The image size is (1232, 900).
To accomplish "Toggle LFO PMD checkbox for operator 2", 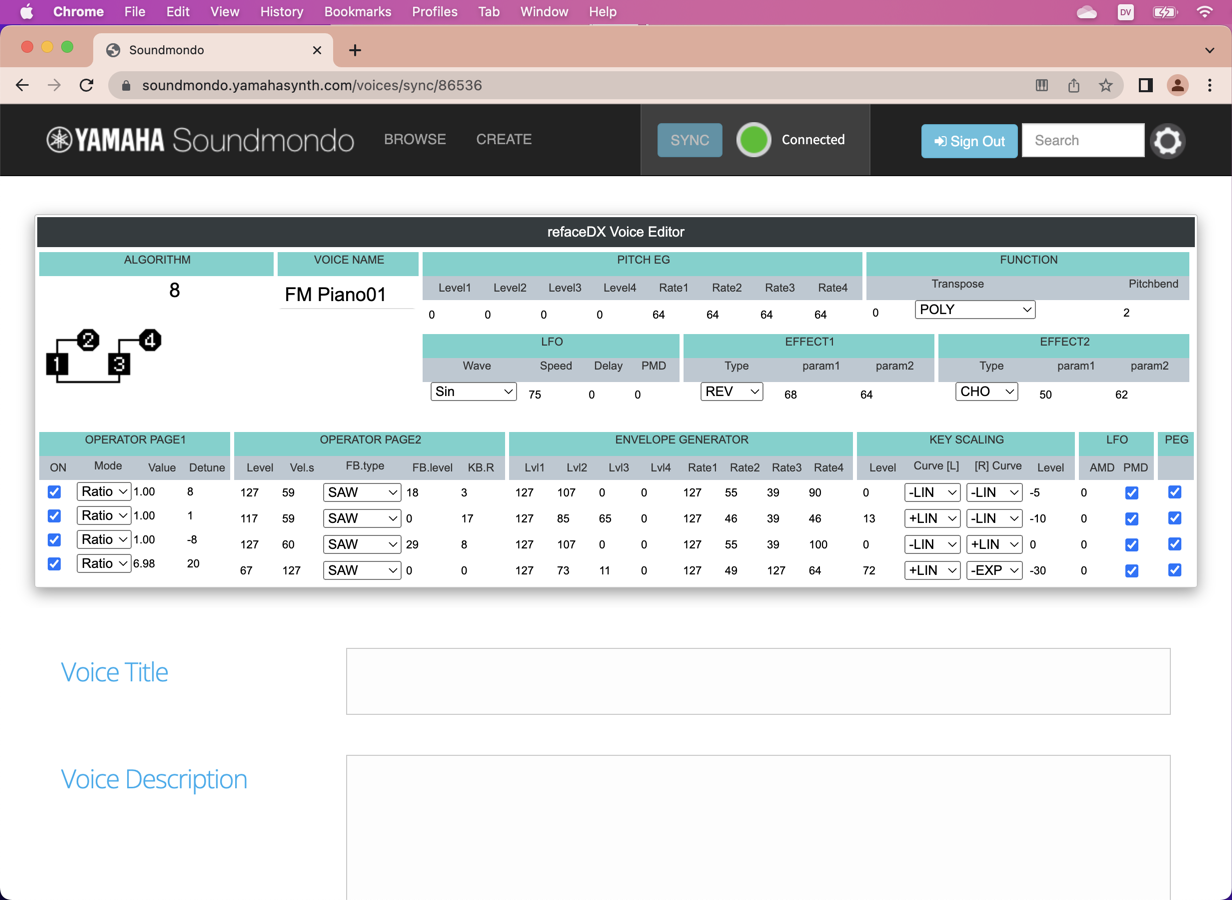I will [1131, 518].
